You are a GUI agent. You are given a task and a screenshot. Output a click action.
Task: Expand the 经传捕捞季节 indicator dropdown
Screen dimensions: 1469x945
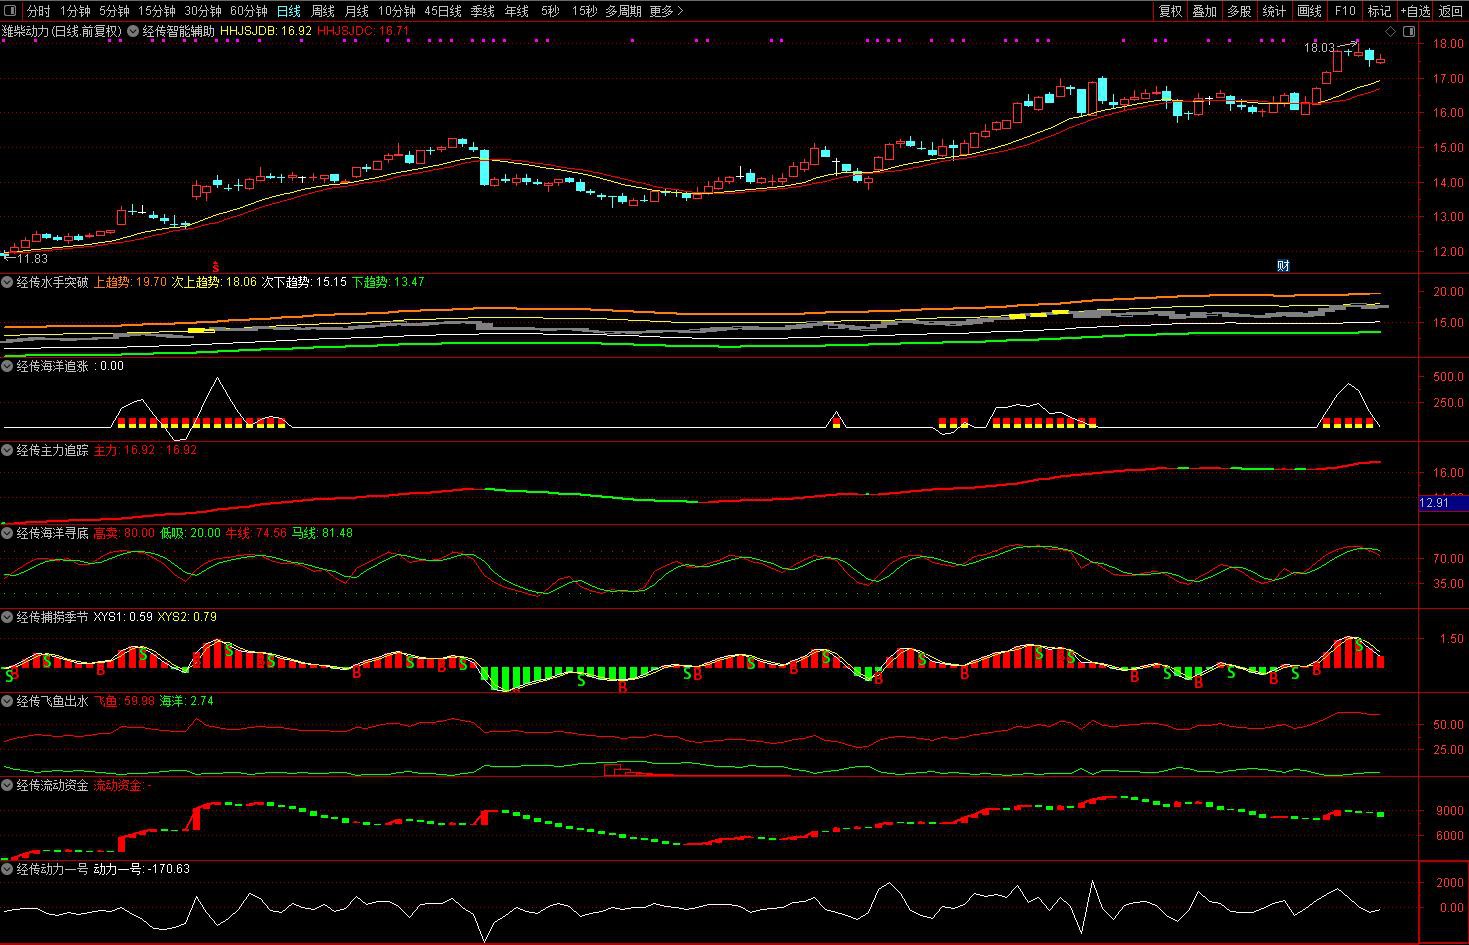pyautogui.click(x=8, y=617)
